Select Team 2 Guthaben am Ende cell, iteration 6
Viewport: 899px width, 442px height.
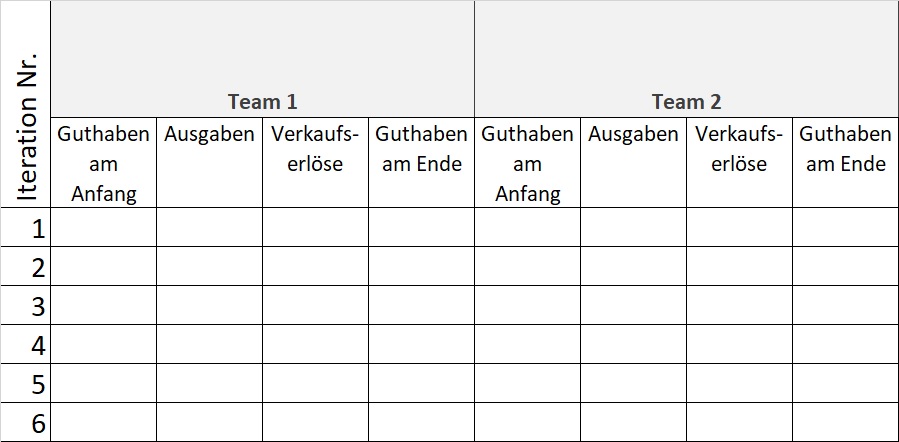(x=845, y=423)
